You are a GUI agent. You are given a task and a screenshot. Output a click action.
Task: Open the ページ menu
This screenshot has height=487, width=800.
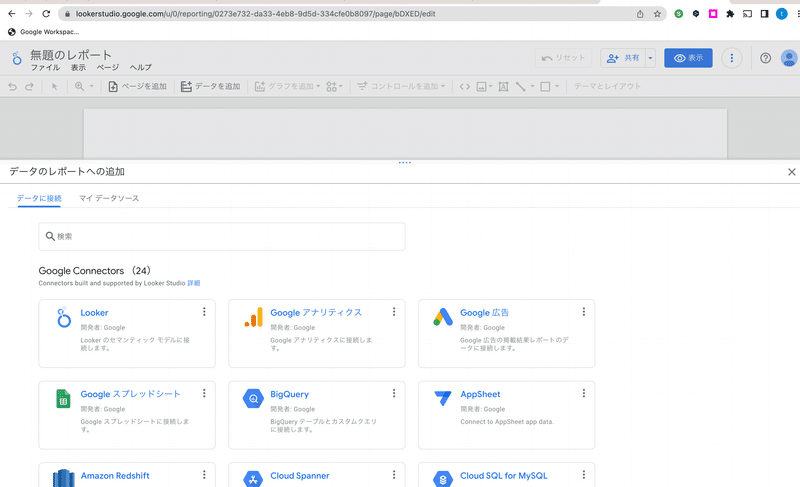tap(108, 68)
